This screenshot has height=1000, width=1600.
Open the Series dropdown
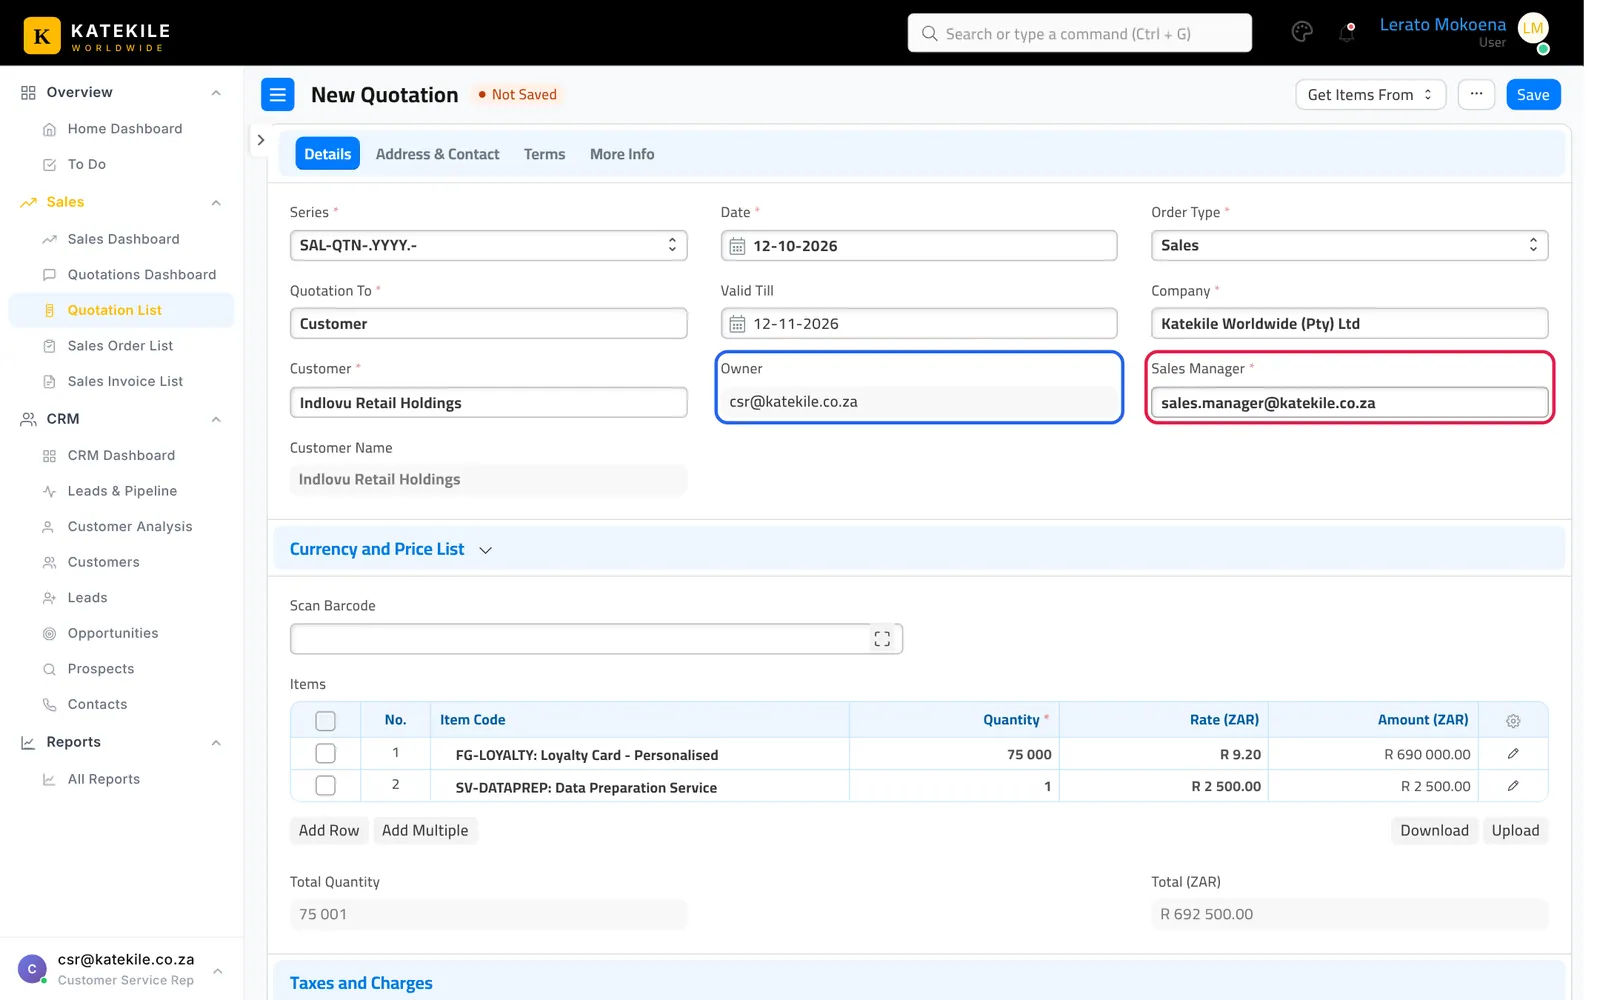[488, 246]
